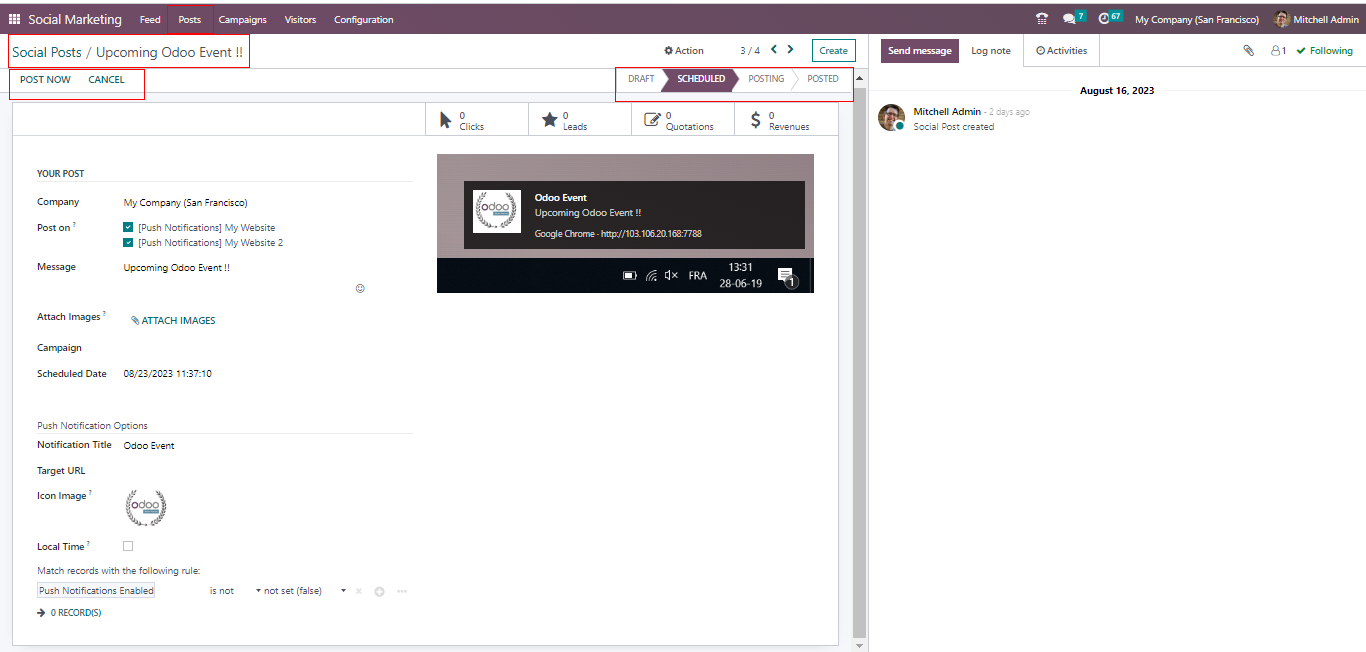
Task: Open the activities clock icon in navbar
Action: (1104, 19)
